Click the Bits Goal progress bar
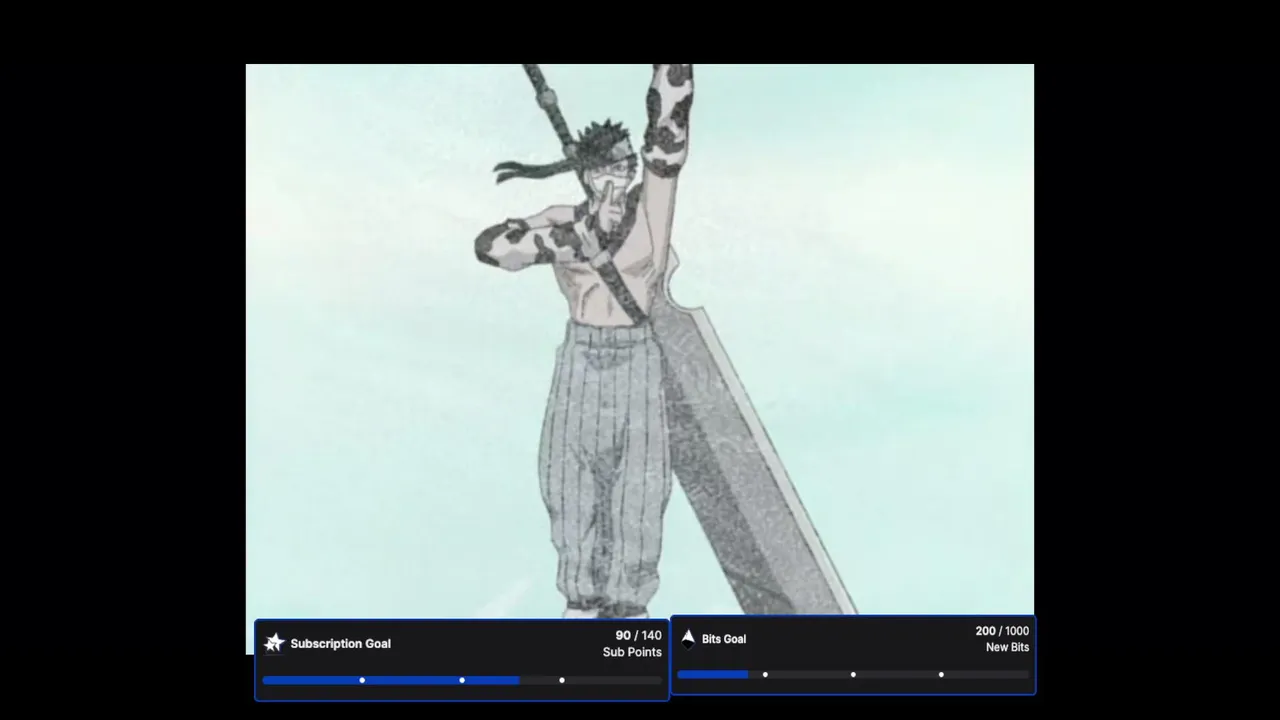1280x720 pixels. (853, 674)
